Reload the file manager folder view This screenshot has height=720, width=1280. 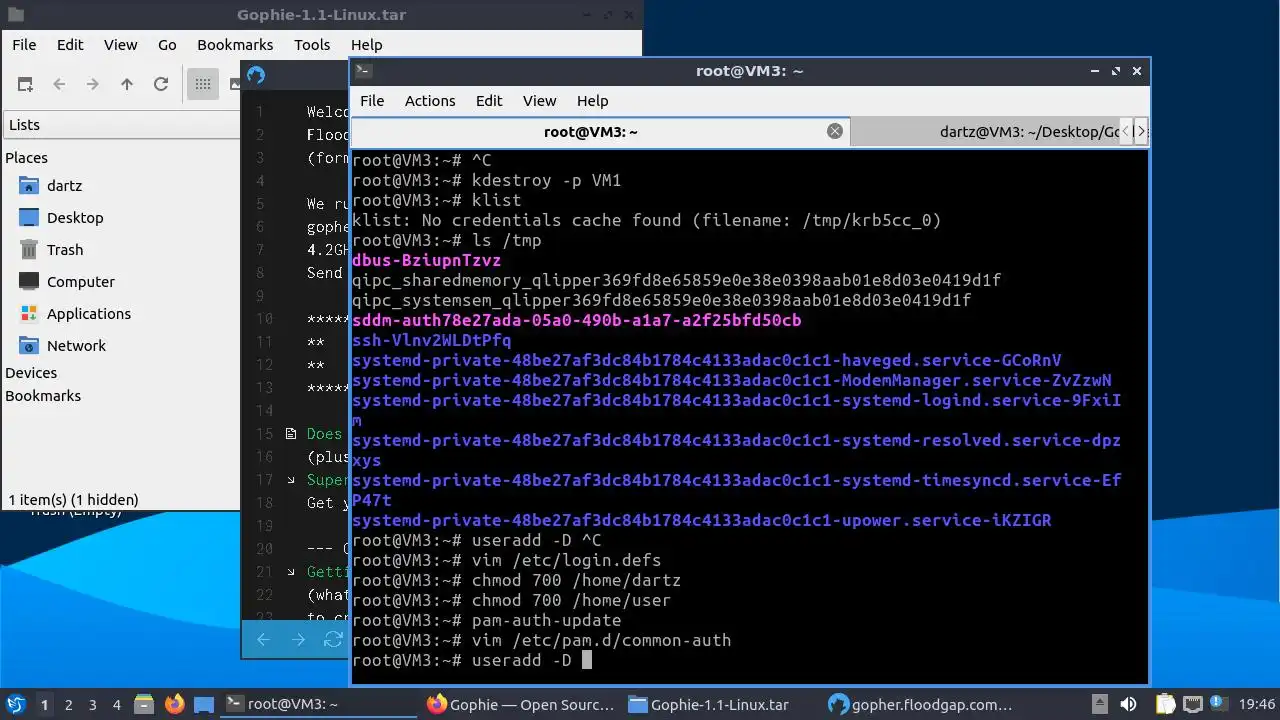tap(161, 84)
